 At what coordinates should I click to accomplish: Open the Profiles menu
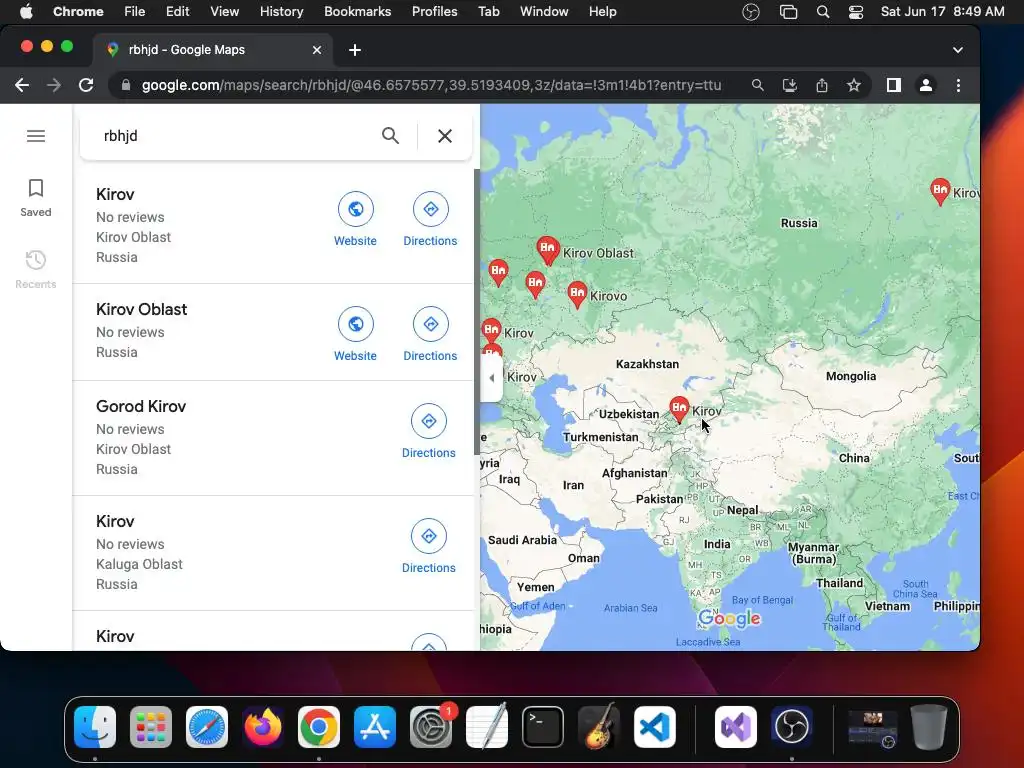tap(434, 11)
